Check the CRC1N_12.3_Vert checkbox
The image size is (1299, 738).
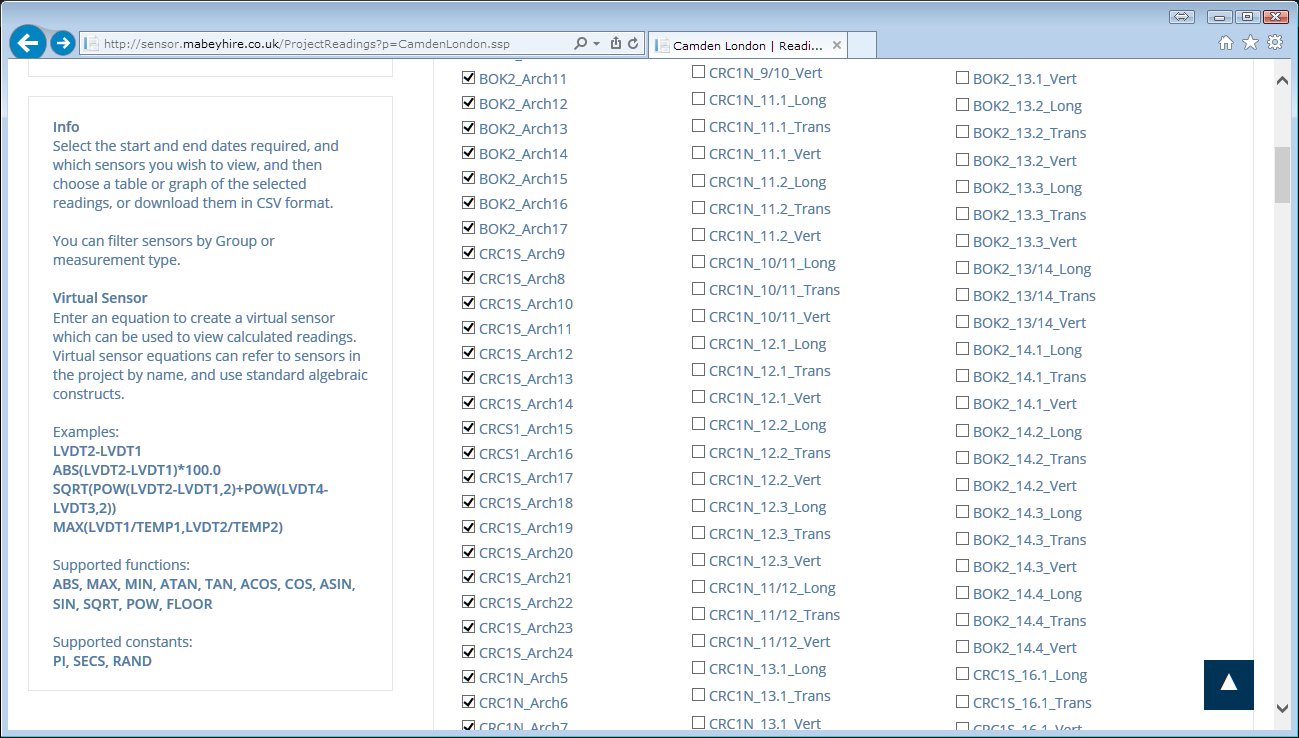click(x=698, y=560)
